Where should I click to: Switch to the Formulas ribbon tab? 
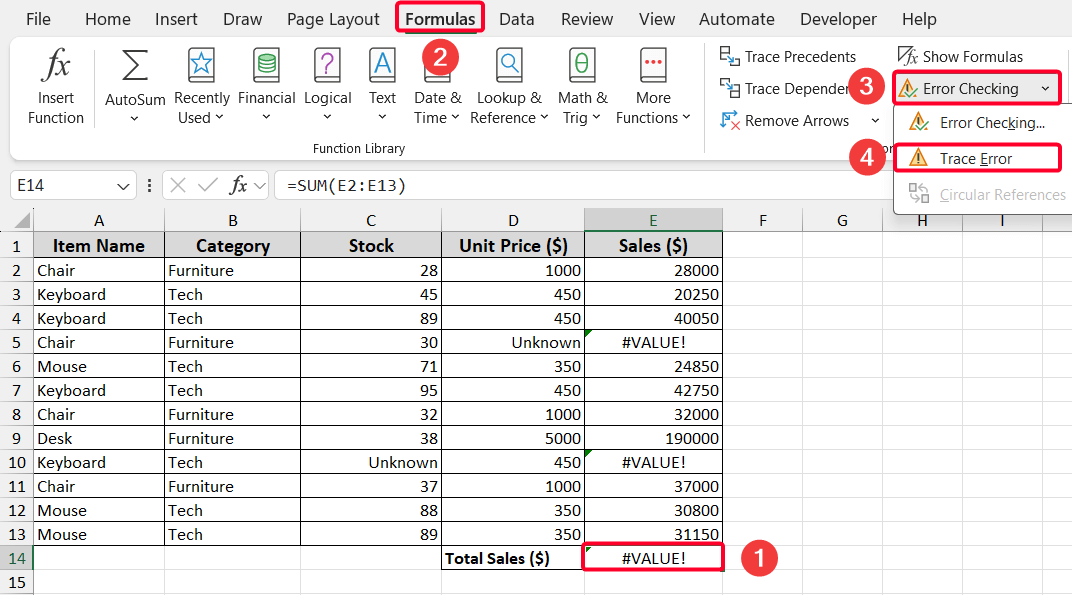point(439,18)
